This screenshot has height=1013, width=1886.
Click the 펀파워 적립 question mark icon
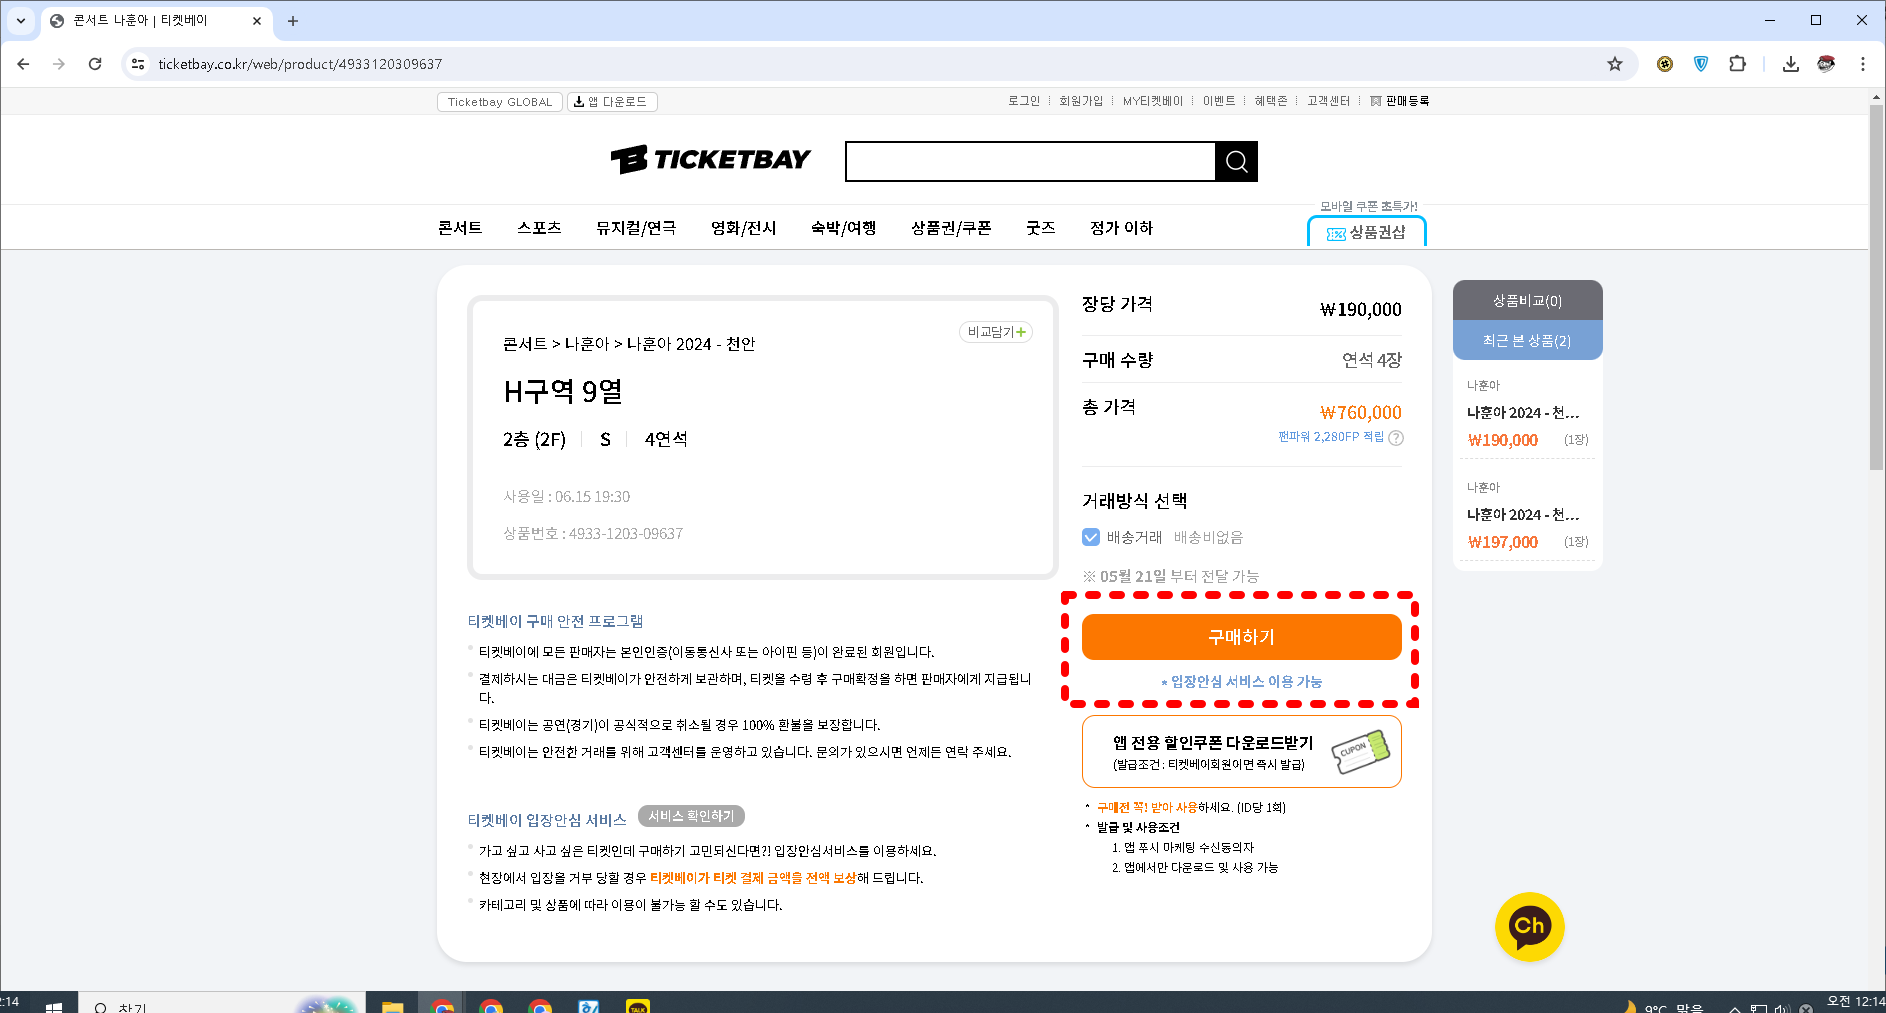(x=1396, y=437)
